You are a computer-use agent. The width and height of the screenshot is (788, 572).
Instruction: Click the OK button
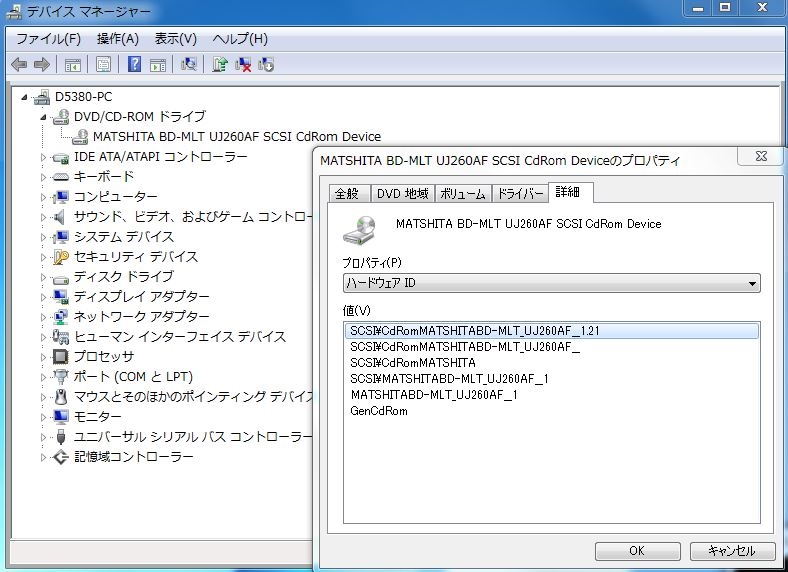point(637,551)
